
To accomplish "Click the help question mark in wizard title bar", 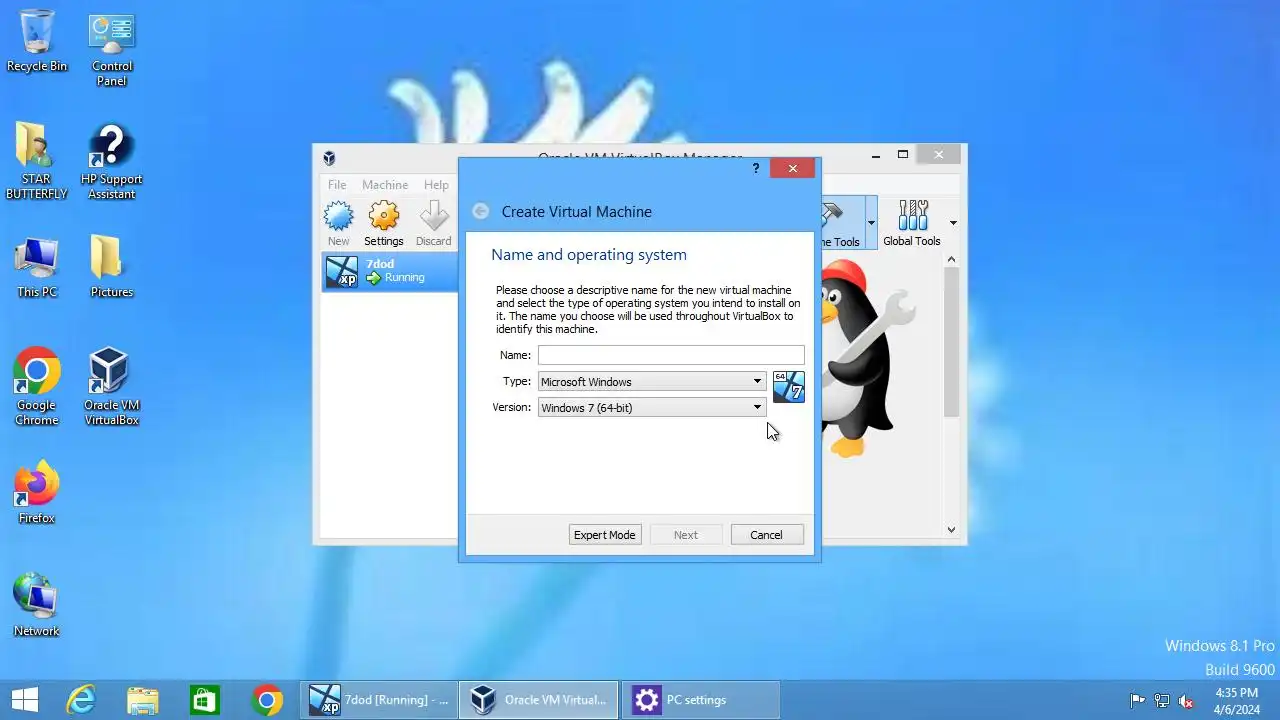I will pos(756,168).
